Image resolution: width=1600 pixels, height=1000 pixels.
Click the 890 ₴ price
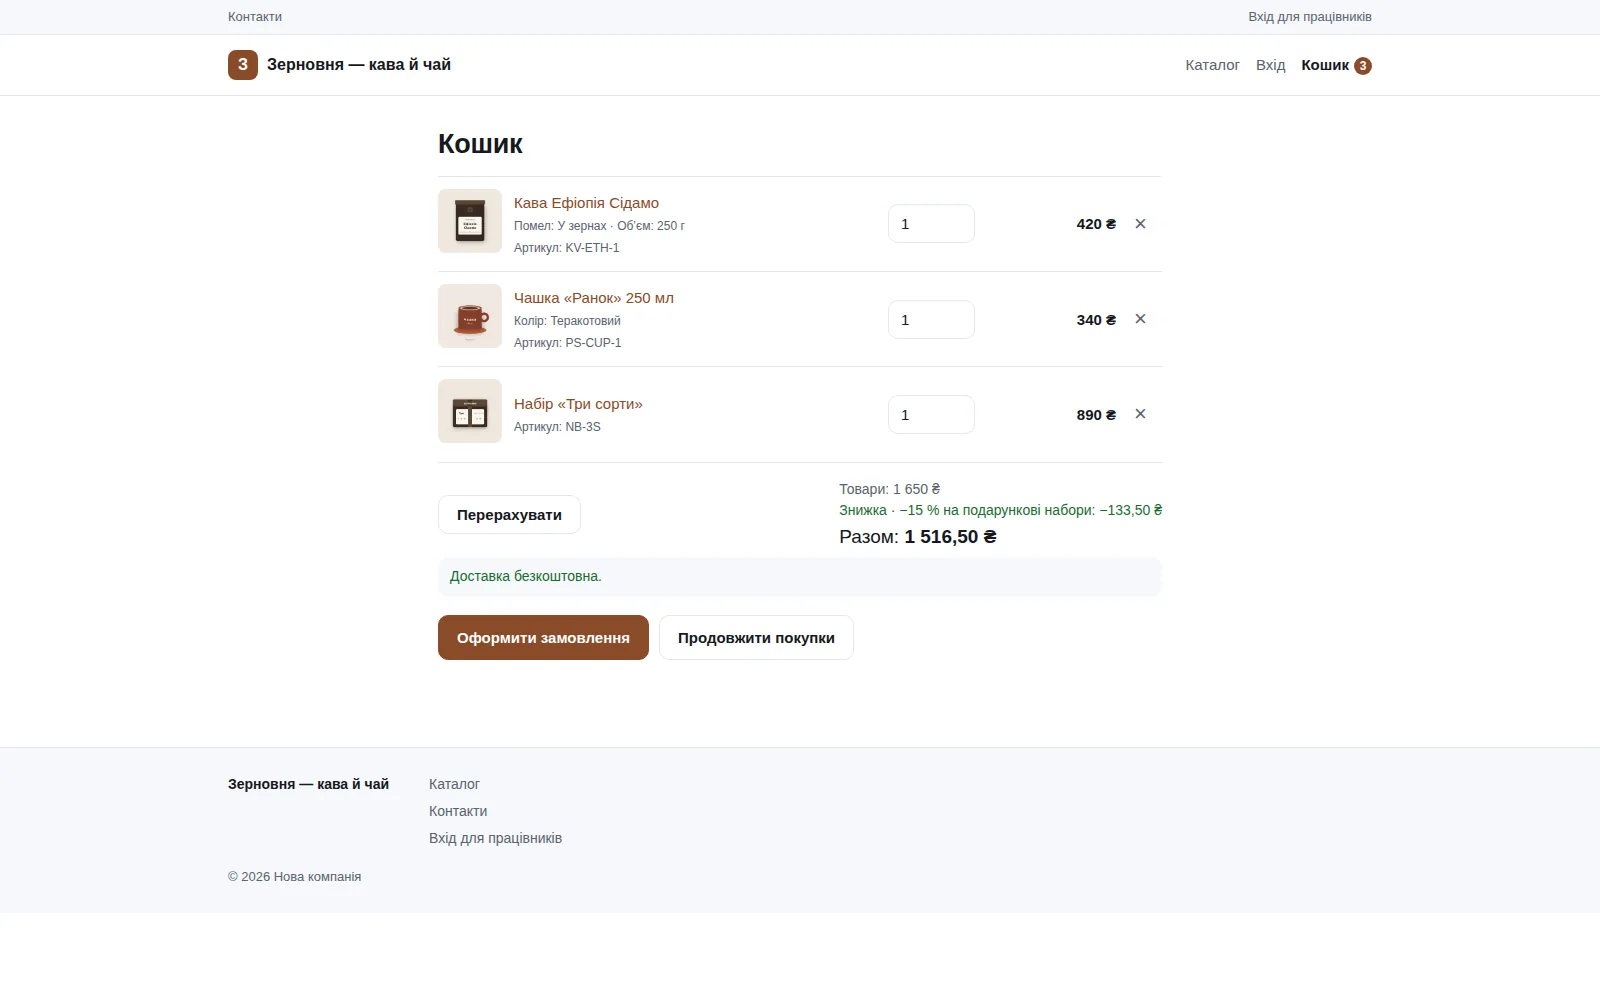pos(1096,415)
